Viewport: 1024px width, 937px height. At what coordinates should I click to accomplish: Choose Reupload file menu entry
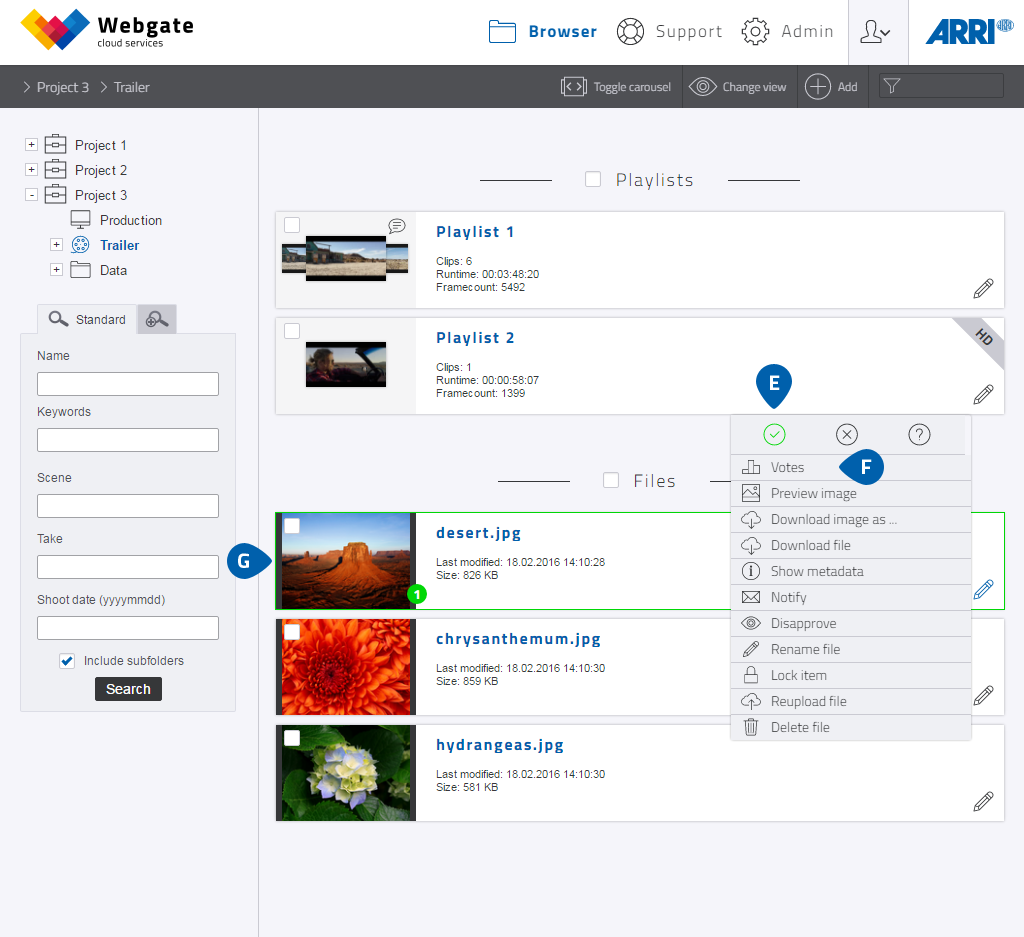pyautogui.click(x=850, y=701)
